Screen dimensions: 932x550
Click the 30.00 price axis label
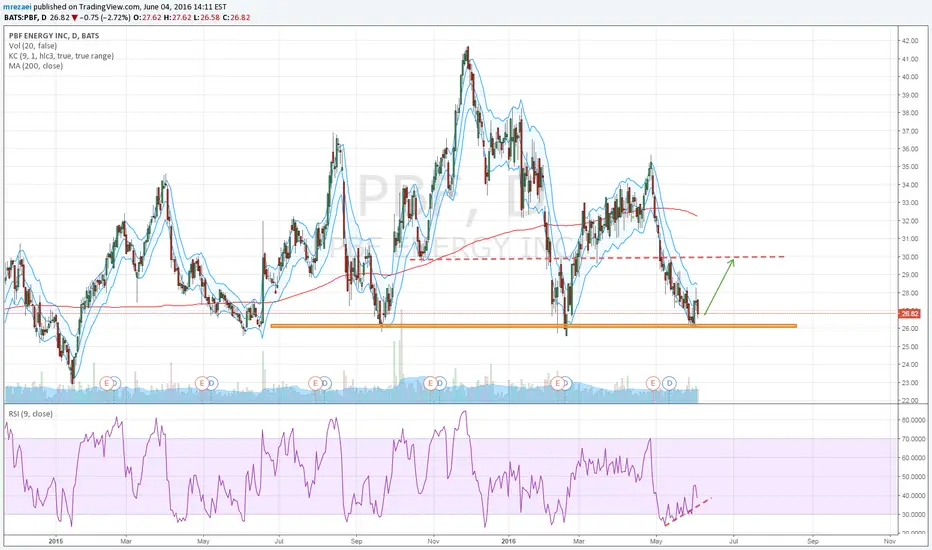tap(910, 257)
